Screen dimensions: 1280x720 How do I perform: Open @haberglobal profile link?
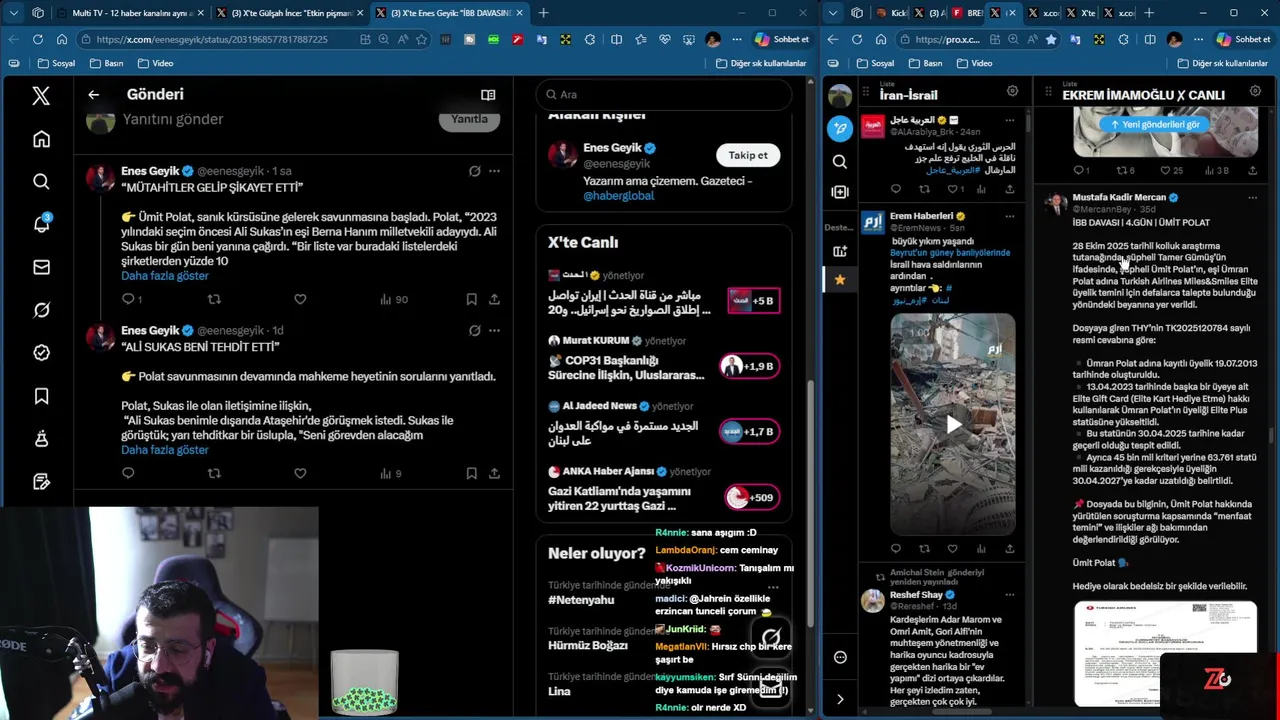[x=618, y=196]
